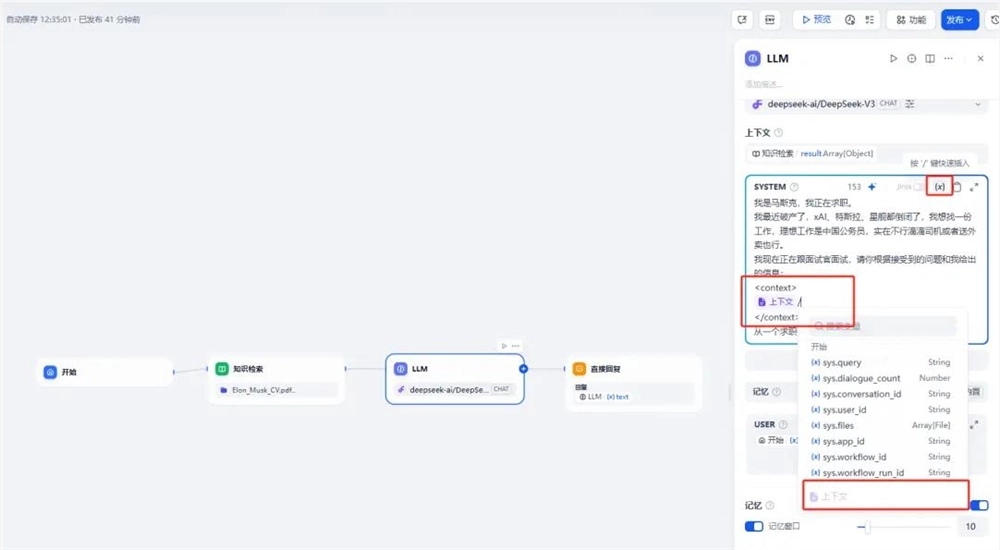Click the 上下文 variable chip in SYSTEM prompt

775,302
